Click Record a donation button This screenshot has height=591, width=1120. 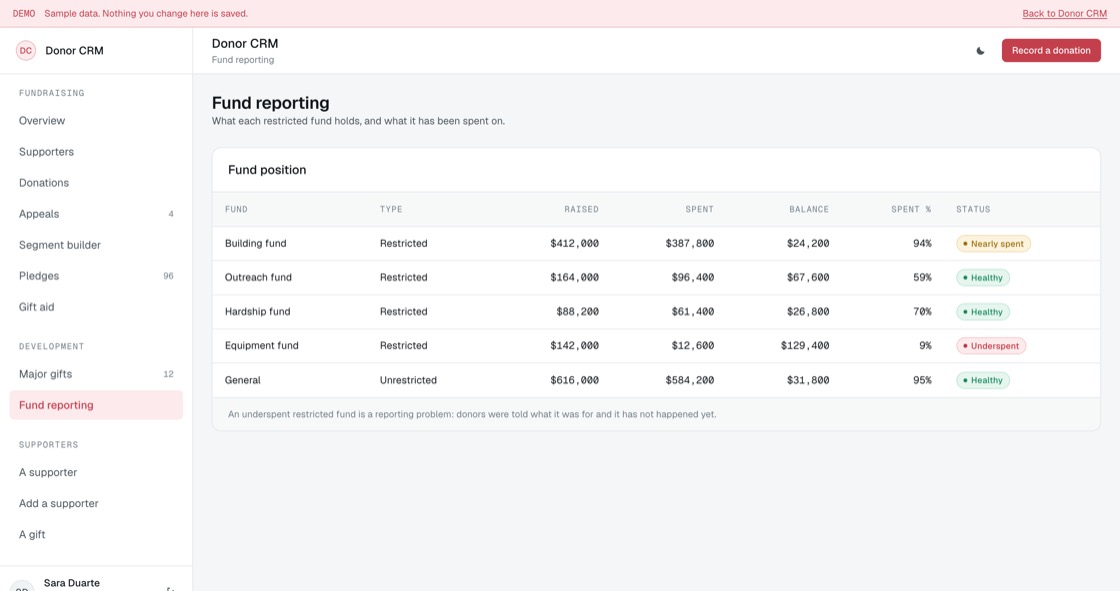1051,51
